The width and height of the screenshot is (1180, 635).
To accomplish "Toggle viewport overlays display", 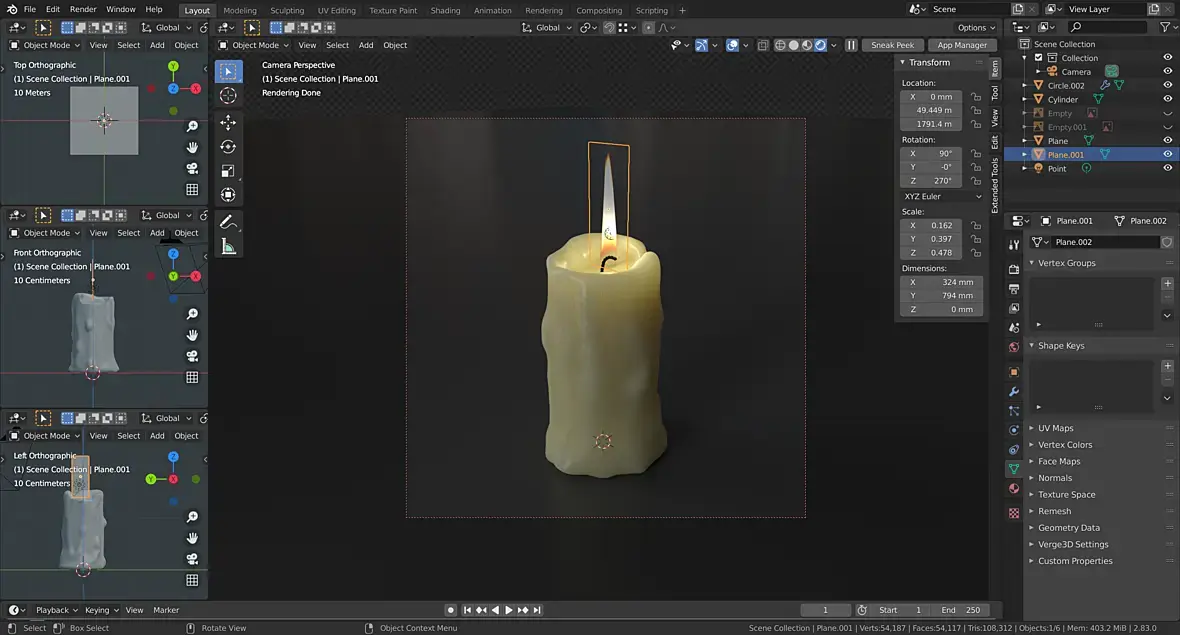I will pos(732,45).
